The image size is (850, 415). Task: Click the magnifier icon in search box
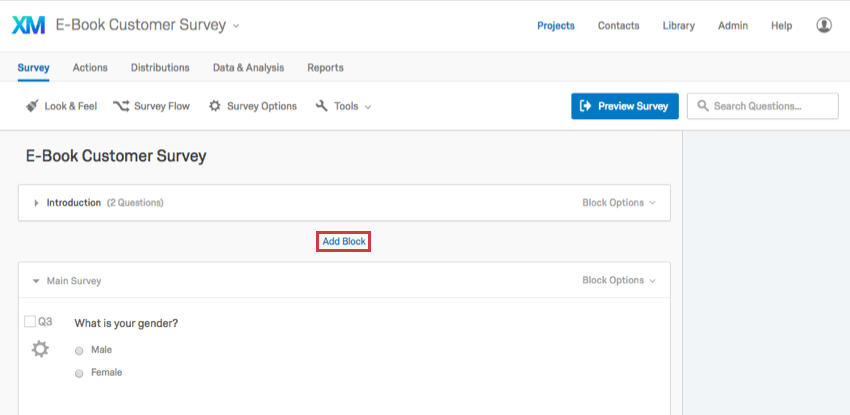[x=703, y=106]
